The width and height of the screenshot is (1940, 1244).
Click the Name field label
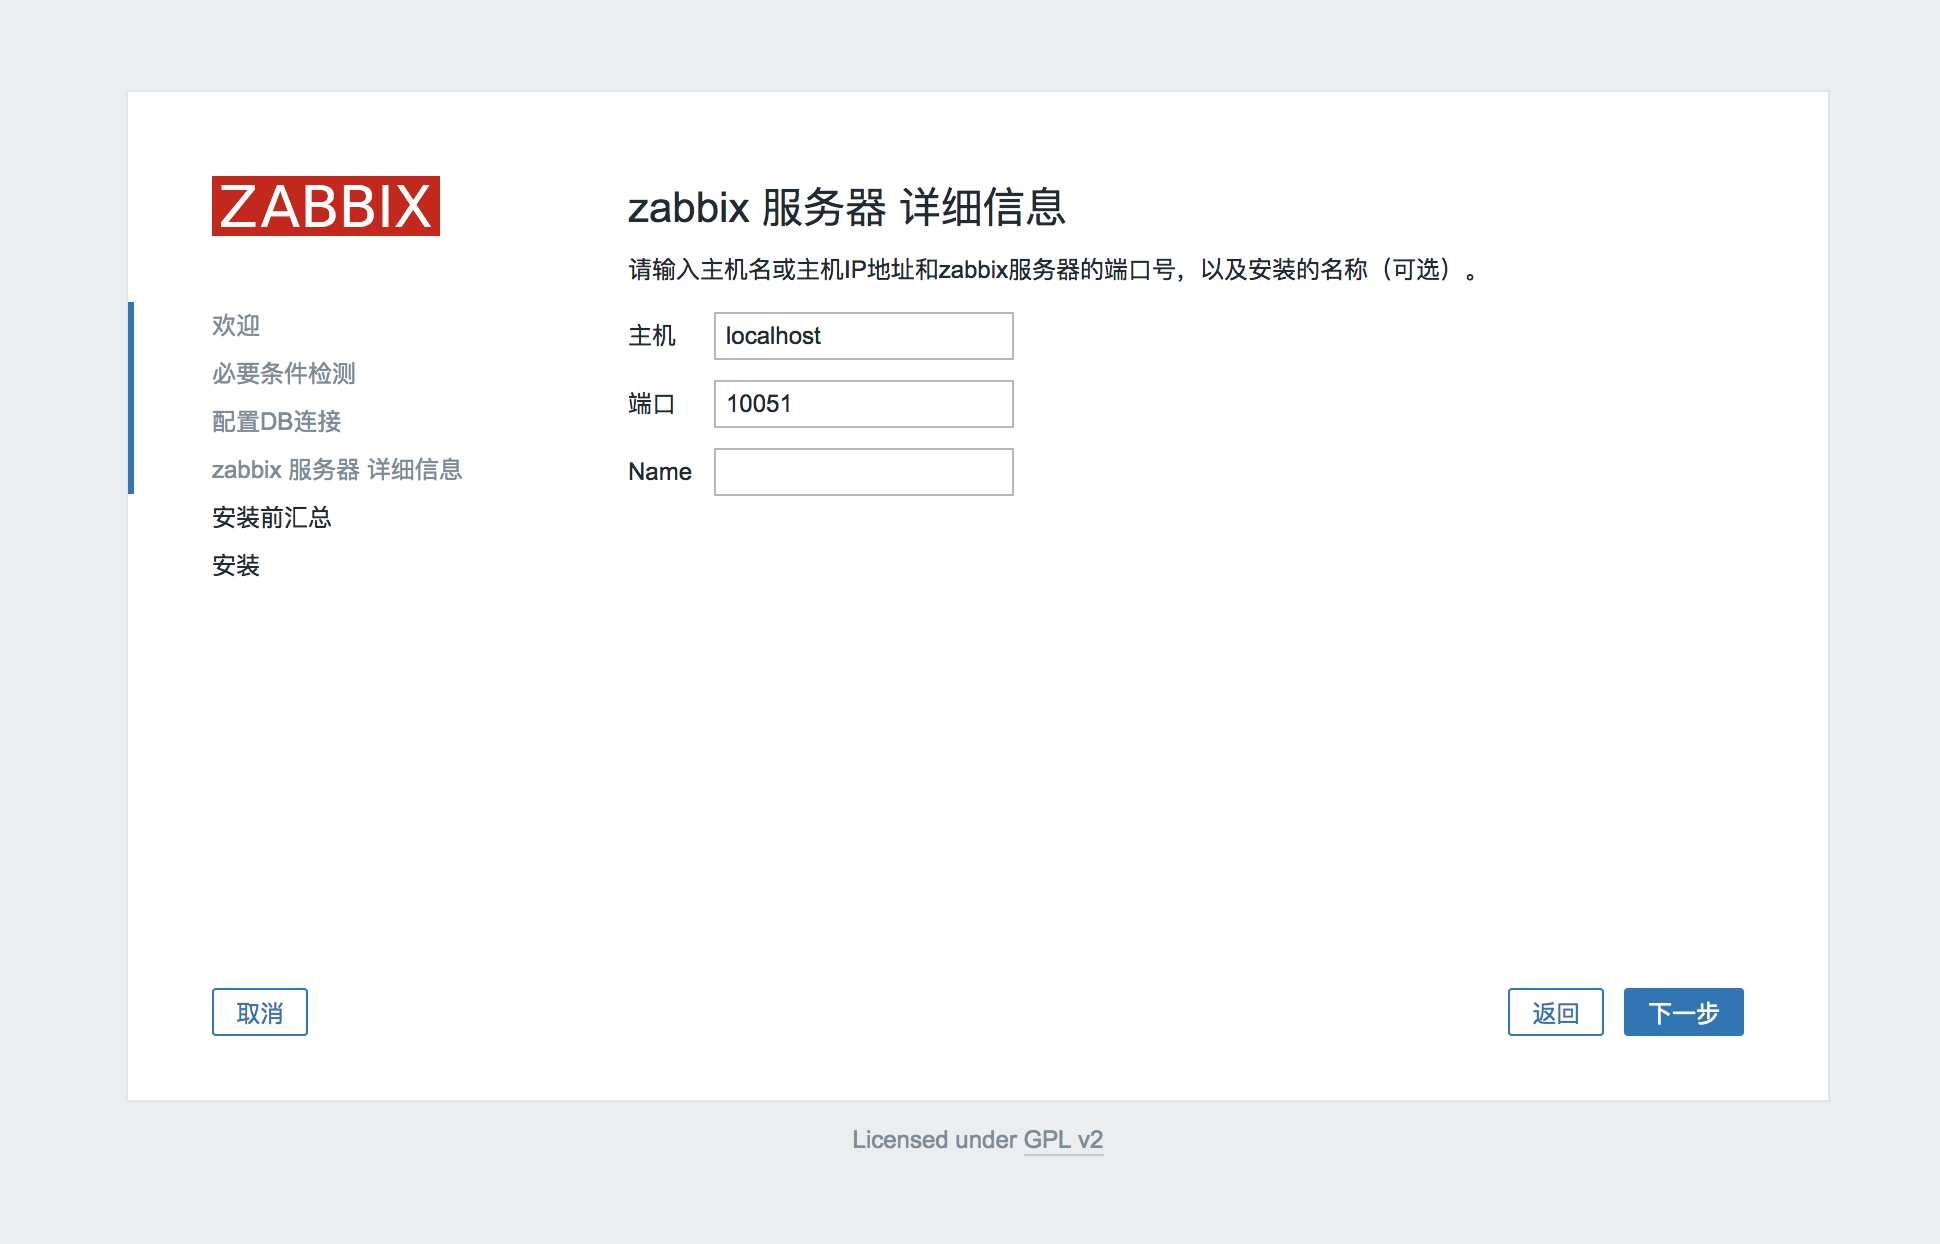coord(660,472)
